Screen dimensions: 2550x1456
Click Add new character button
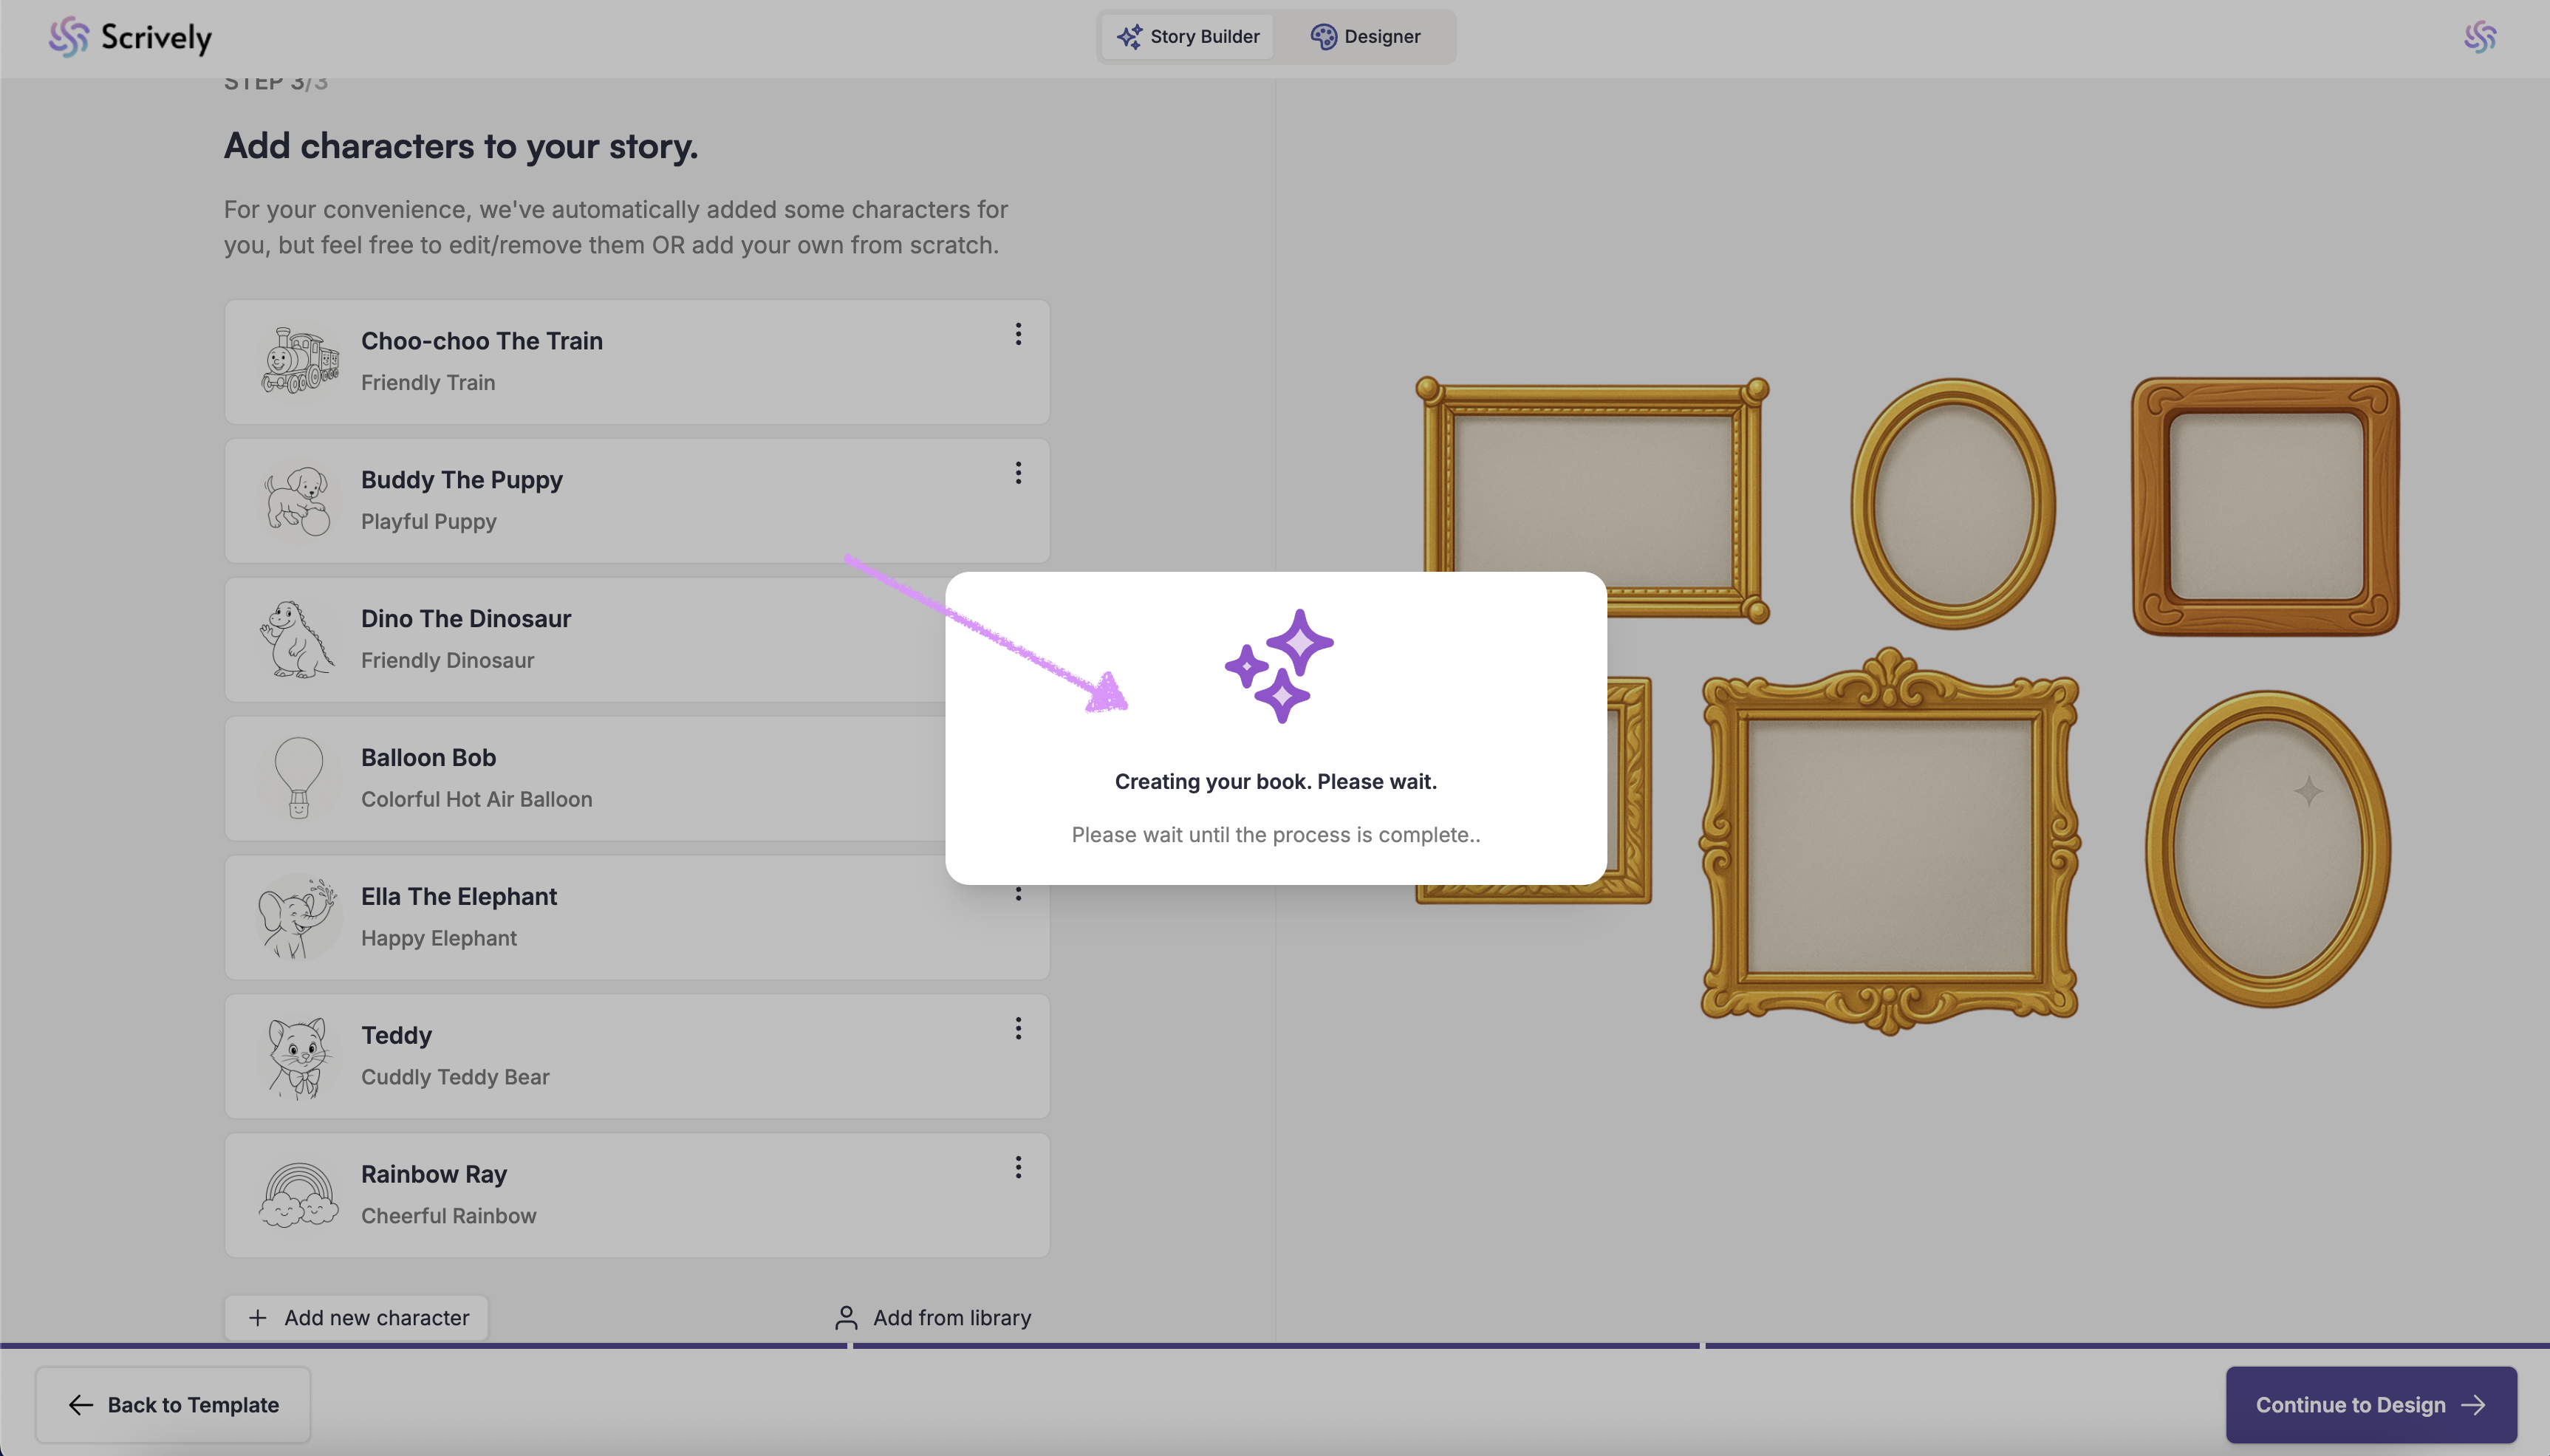tap(357, 1317)
